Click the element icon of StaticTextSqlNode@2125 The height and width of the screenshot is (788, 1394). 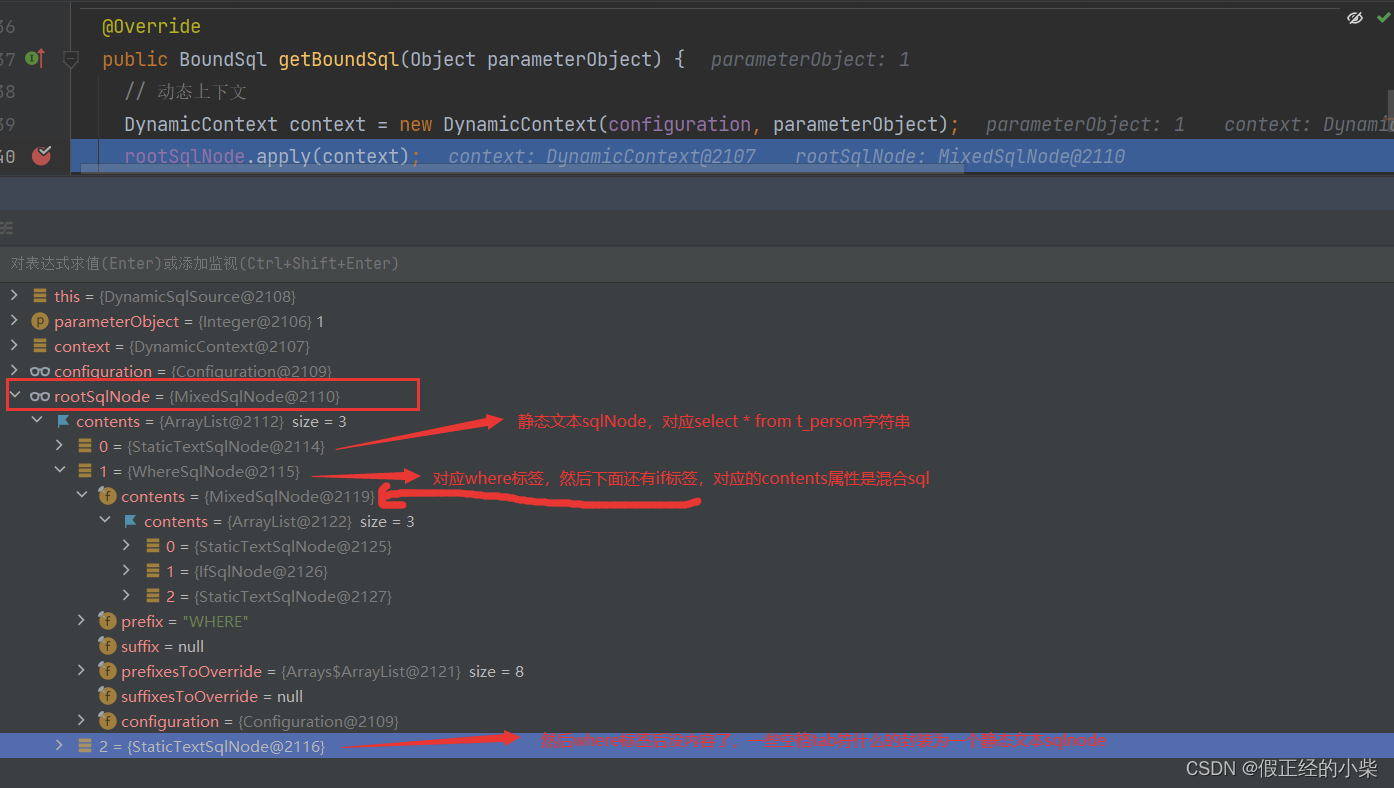153,546
